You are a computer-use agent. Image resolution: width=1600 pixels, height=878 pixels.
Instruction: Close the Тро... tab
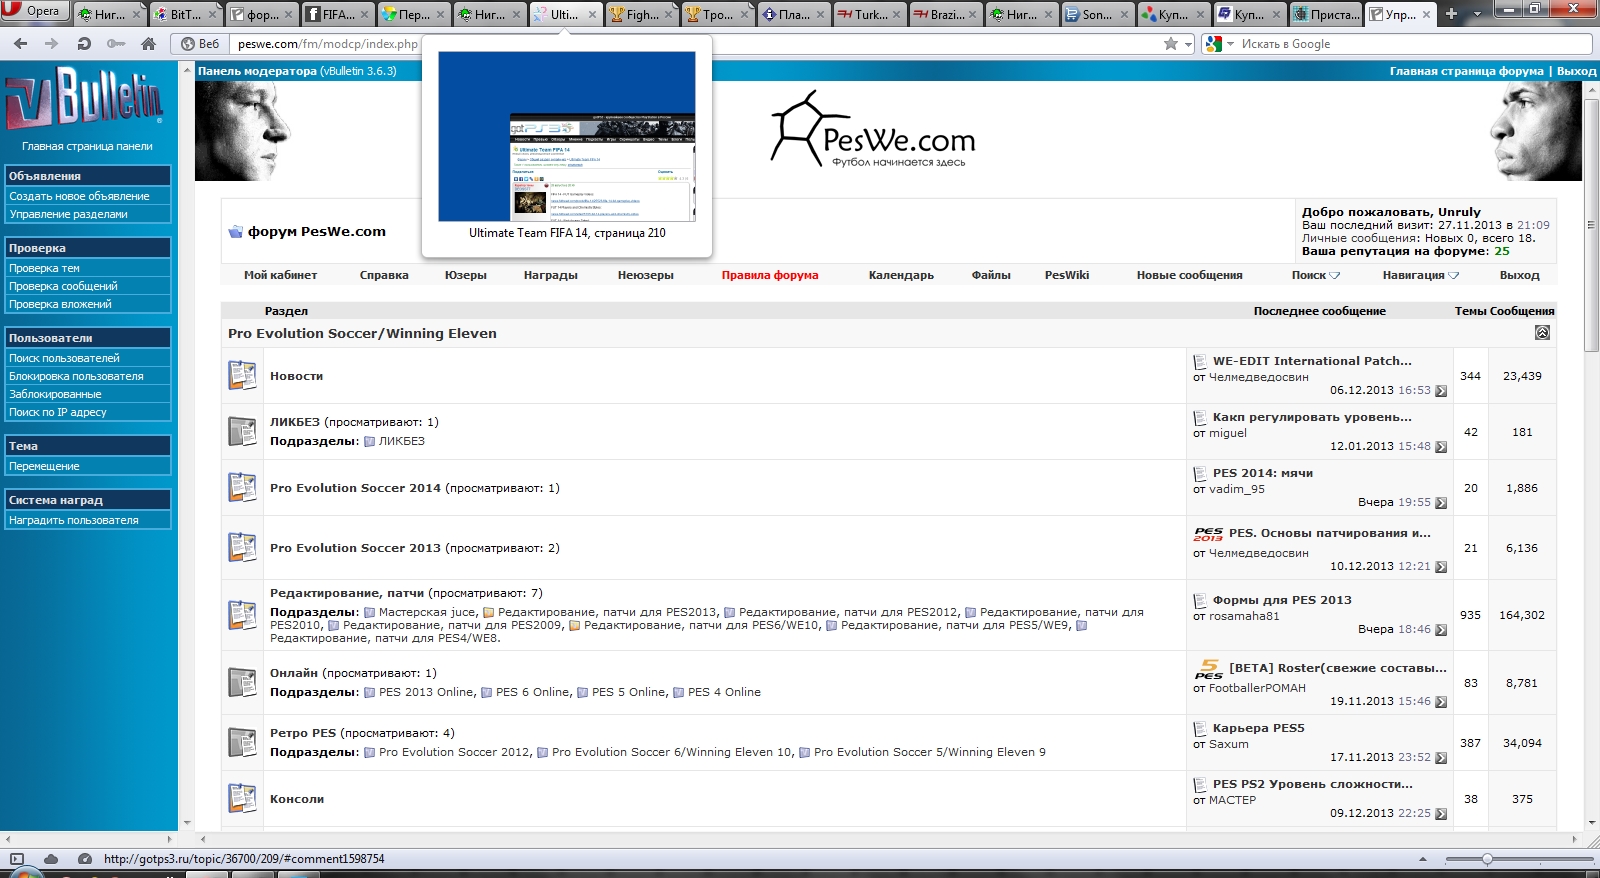coord(744,15)
